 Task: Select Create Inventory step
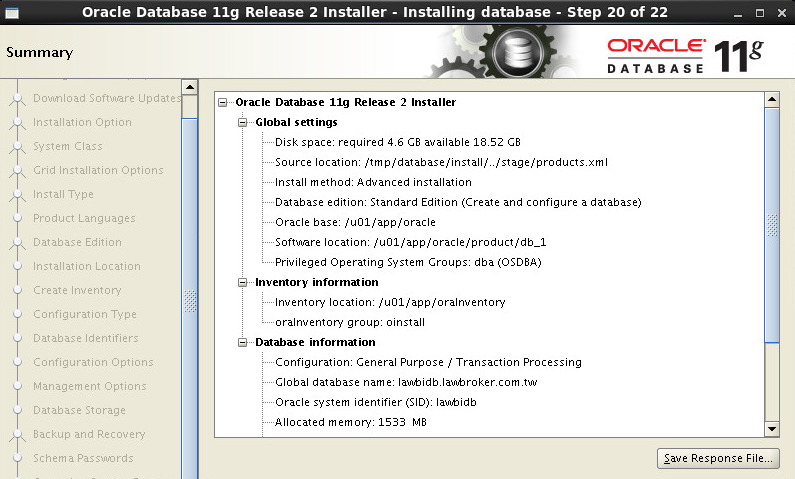[77, 290]
